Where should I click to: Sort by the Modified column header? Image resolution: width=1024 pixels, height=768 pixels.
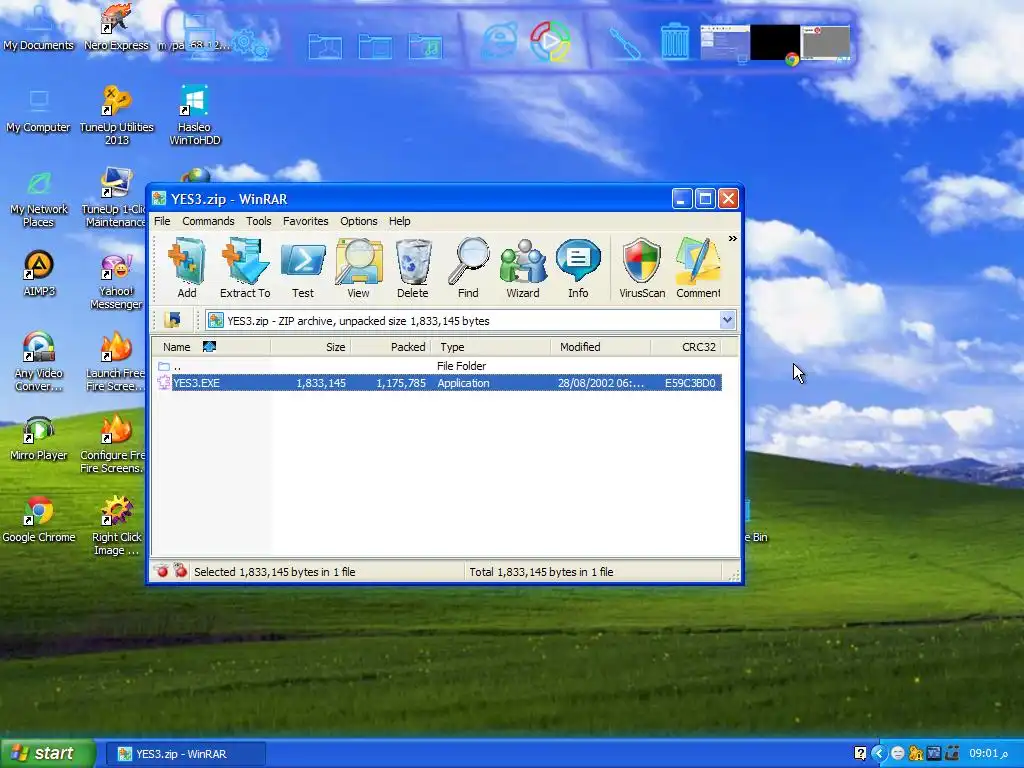[x=600, y=347]
